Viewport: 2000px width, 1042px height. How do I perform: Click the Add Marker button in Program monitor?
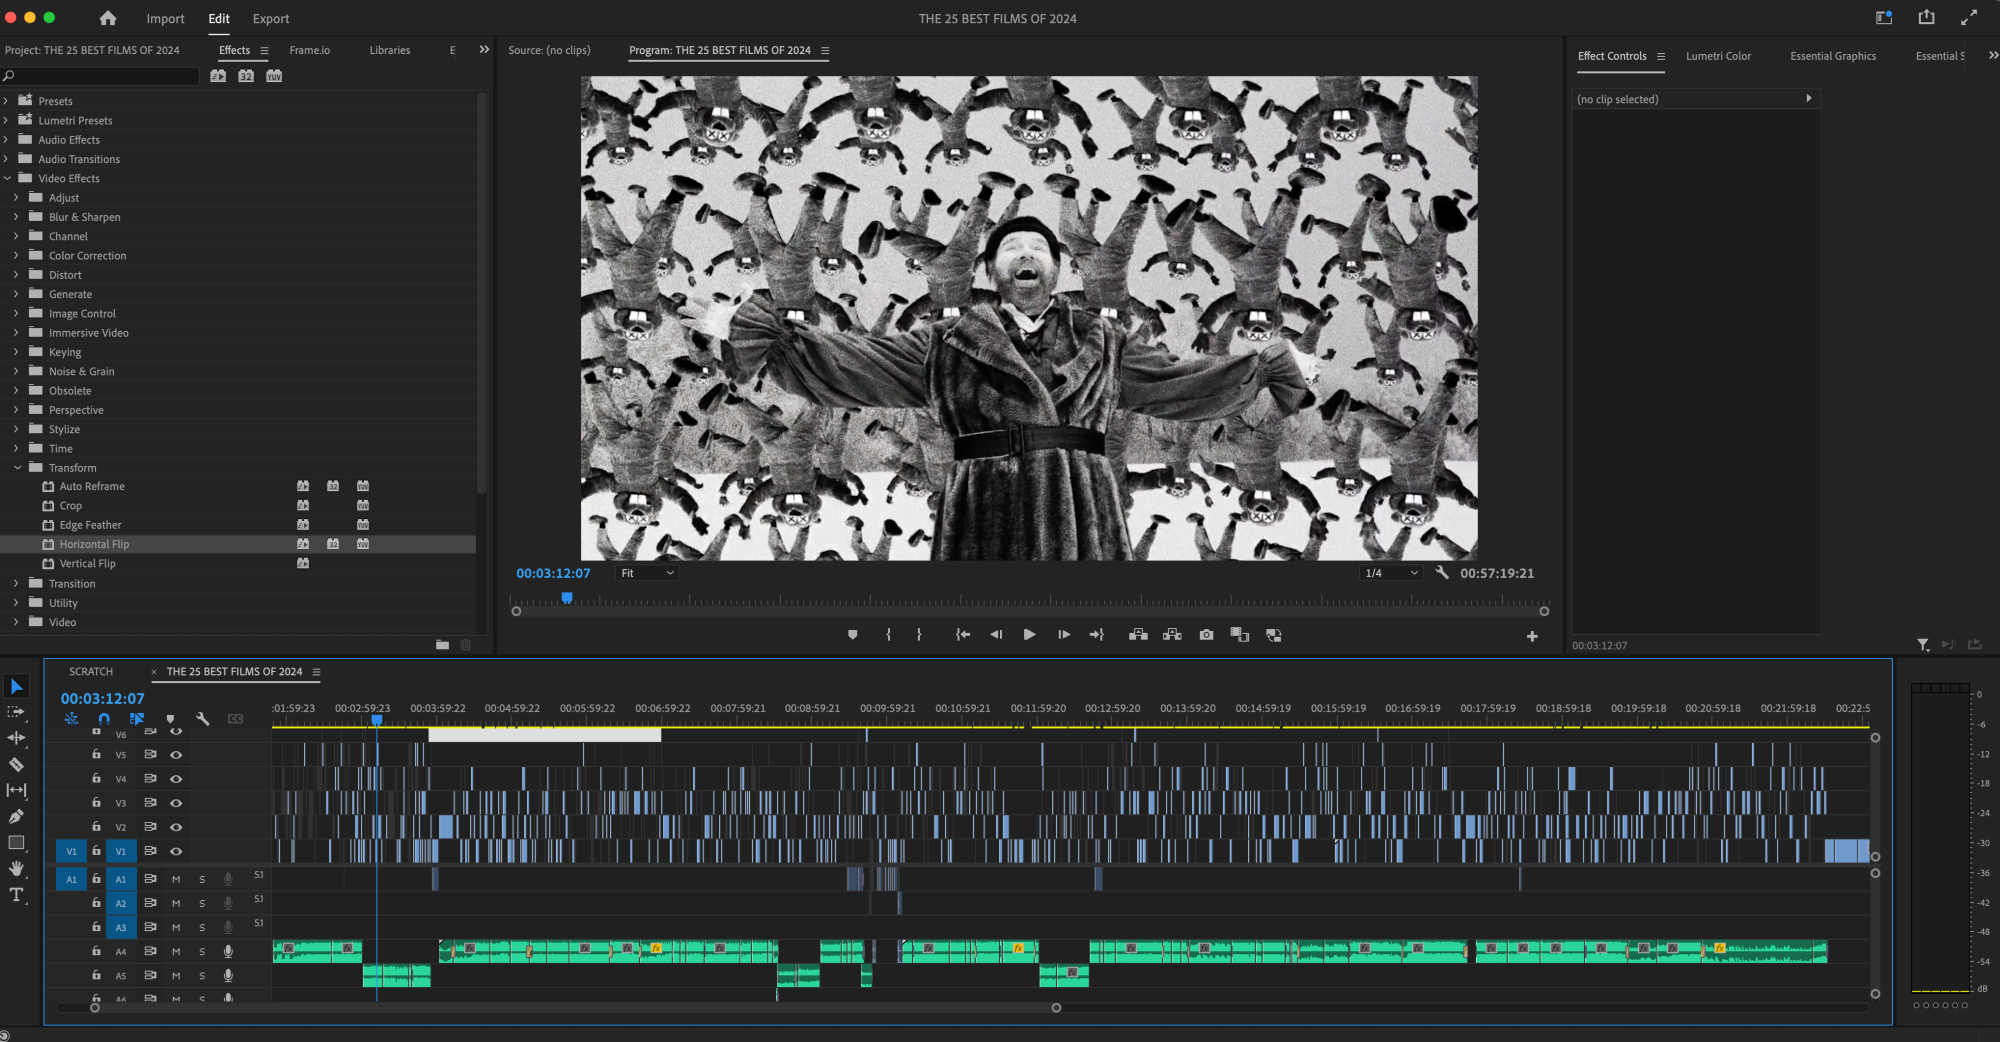[852, 635]
